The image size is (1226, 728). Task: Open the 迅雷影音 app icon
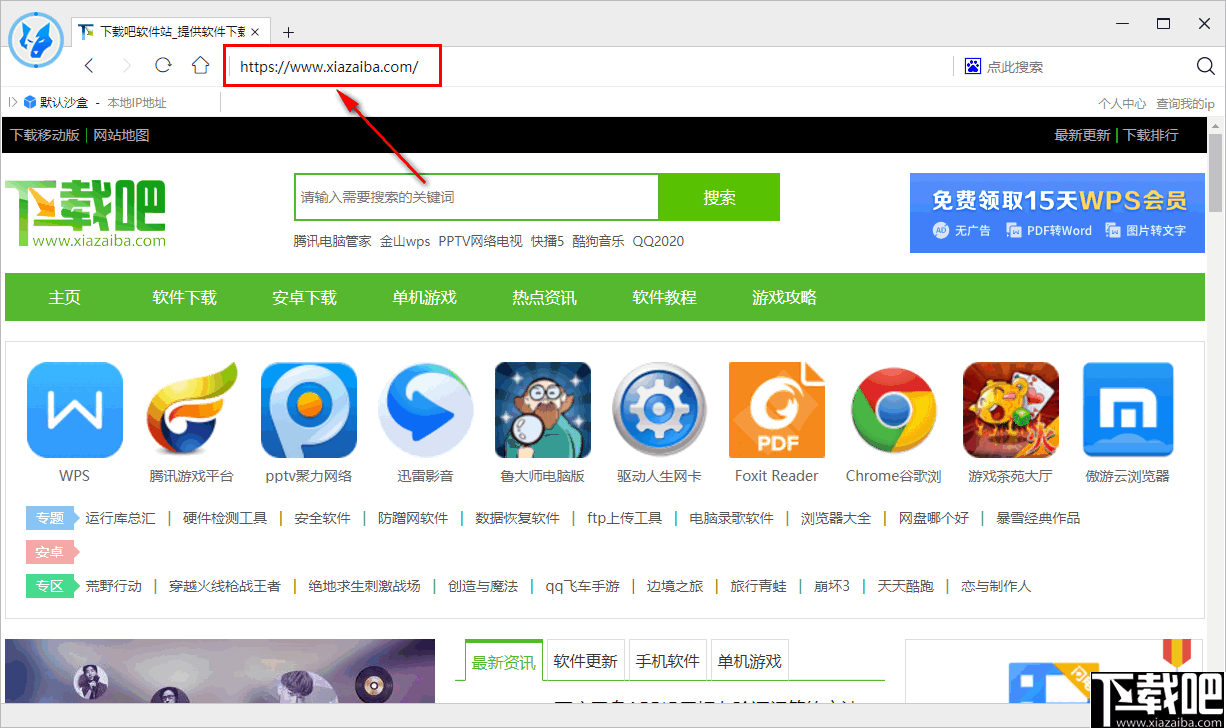[x=425, y=409]
